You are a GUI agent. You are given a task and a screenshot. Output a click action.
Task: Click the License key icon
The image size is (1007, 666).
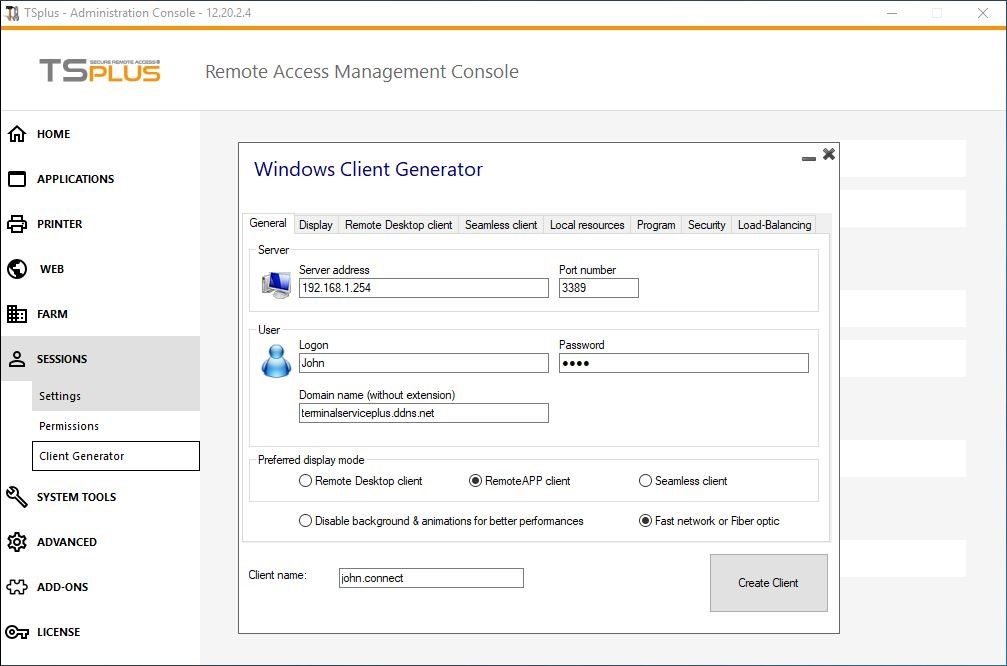point(17,632)
